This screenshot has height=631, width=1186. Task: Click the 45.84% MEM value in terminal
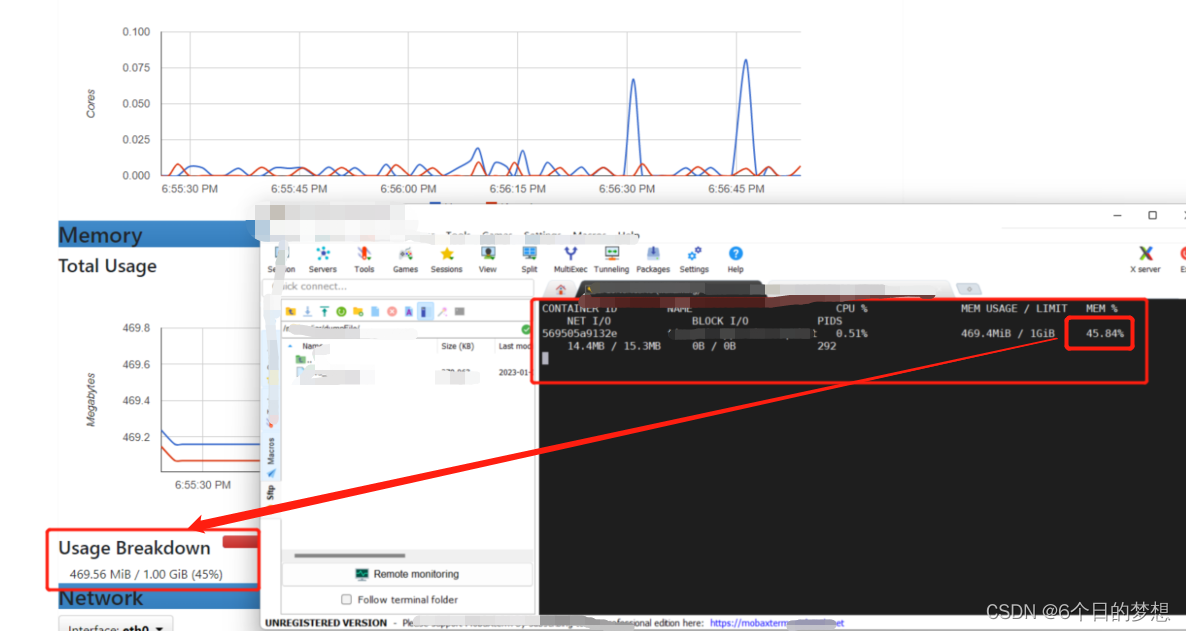[x=1104, y=334]
